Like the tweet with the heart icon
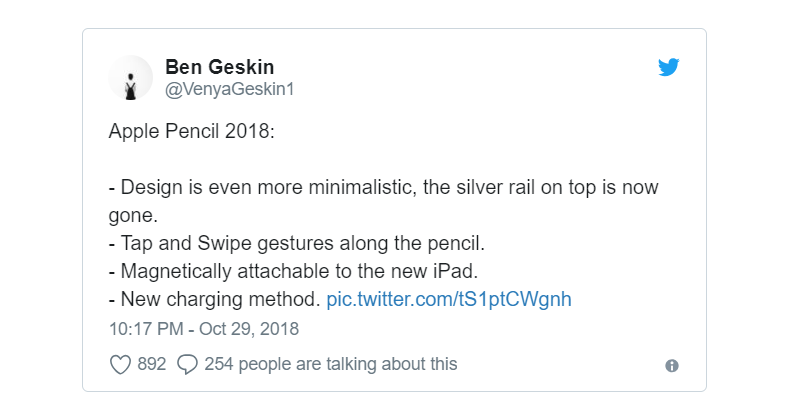This screenshot has width=791, height=417. coord(120,364)
